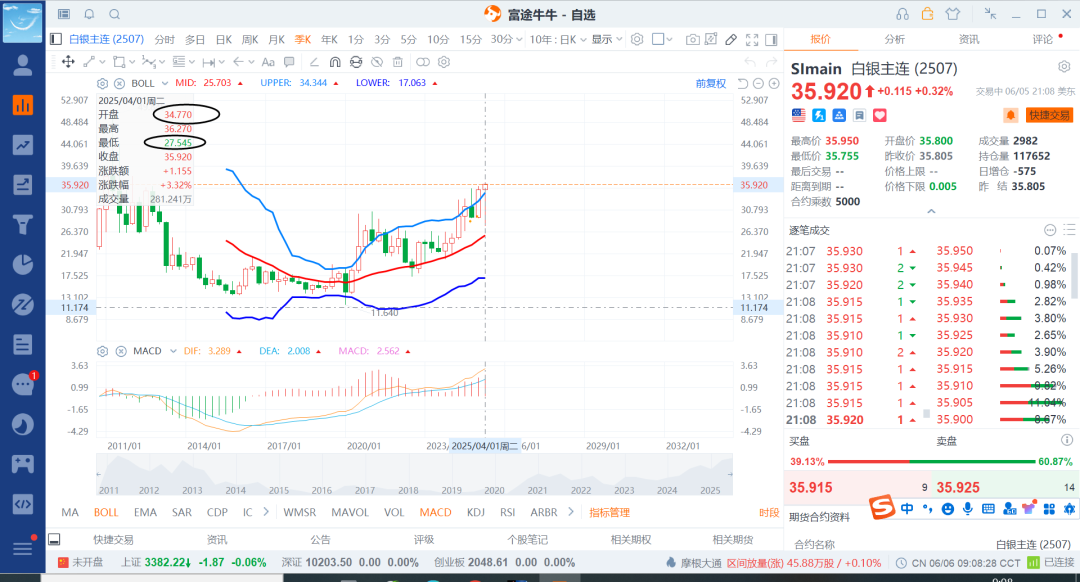The width and height of the screenshot is (1080, 582).
Task: Open the customer service headset icon
Action: pyautogui.click(x=902, y=14)
